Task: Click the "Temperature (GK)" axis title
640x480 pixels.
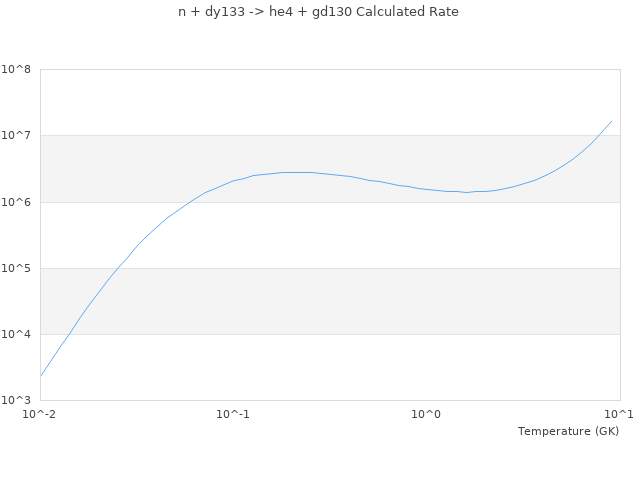Action: [568, 431]
